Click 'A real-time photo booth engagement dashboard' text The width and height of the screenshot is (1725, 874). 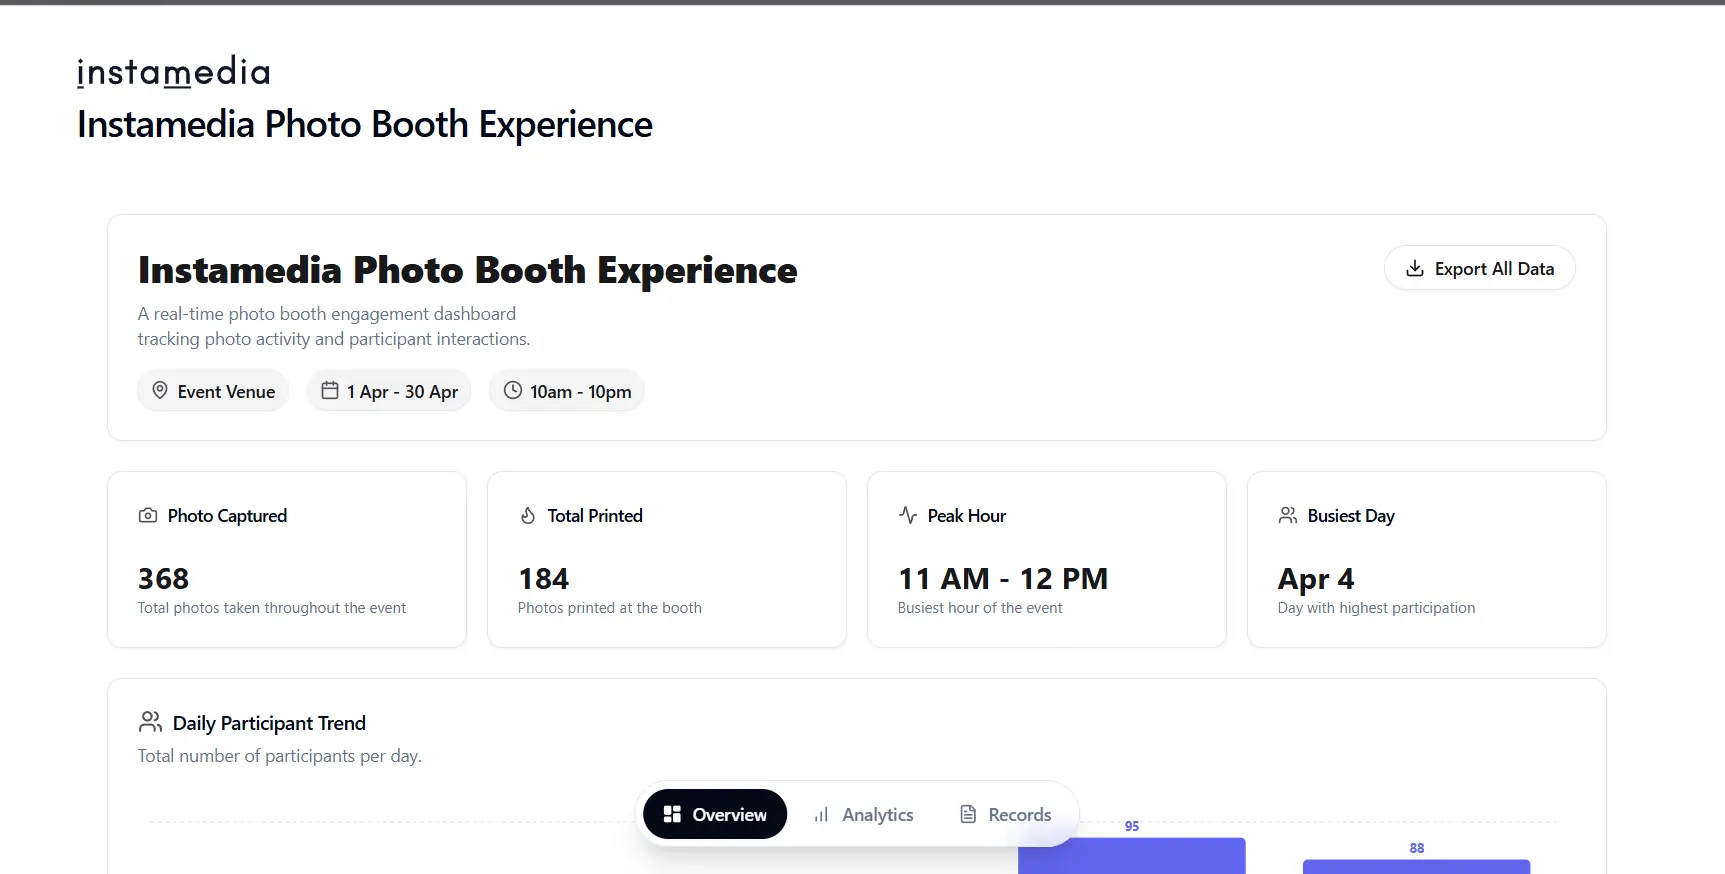point(327,314)
